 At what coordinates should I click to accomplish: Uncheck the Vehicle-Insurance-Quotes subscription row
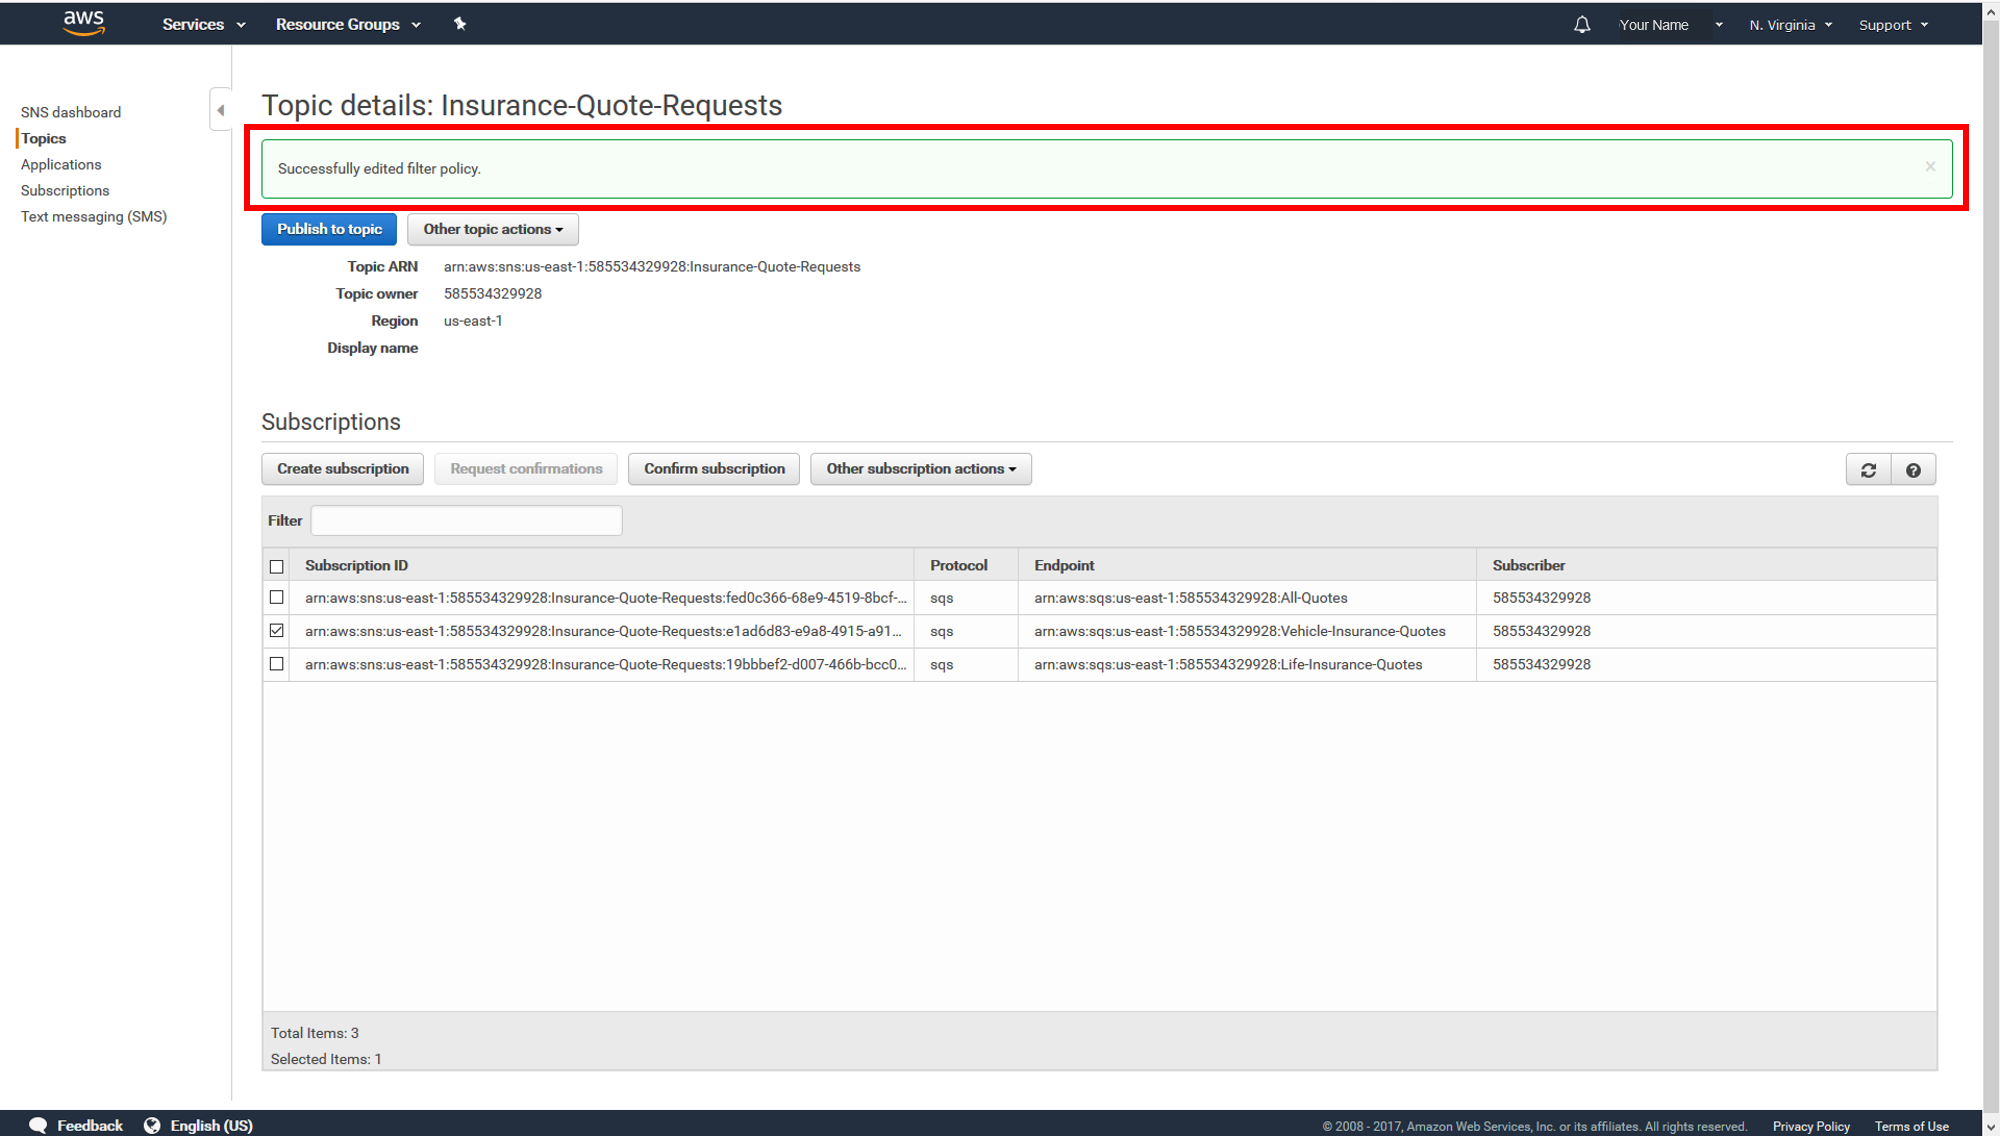(x=277, y=630)
